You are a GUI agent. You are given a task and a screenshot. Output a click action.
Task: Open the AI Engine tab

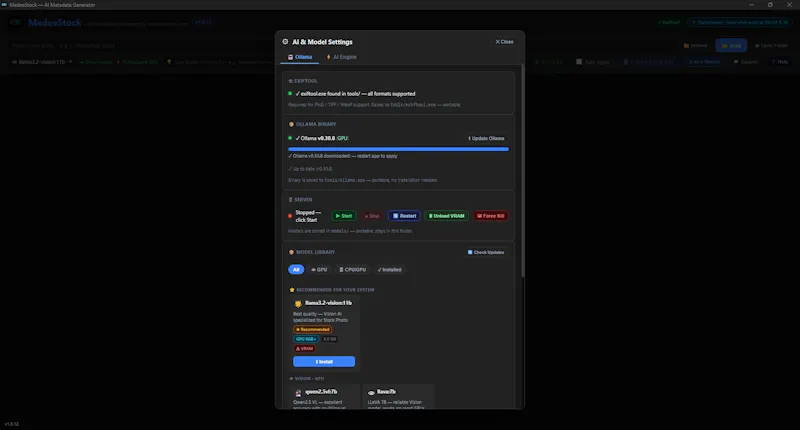click(x=341, y=57)
